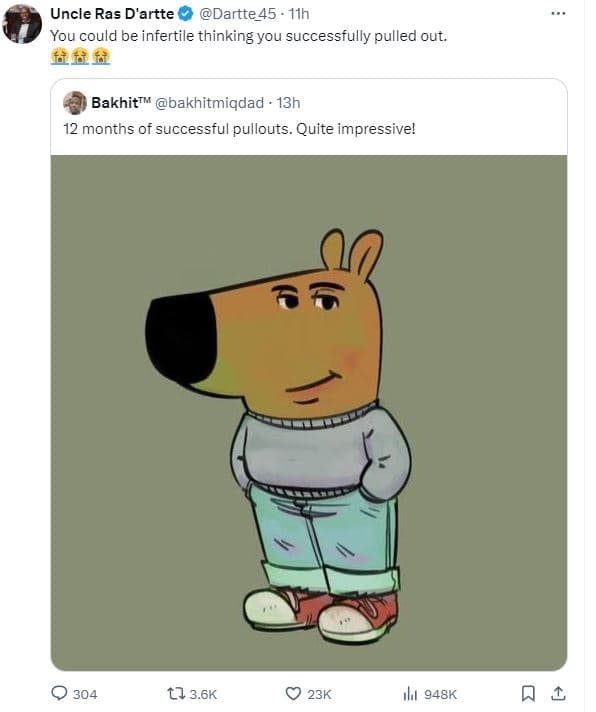Open the @Dartte_45 handle link
The height and width of the screenshot is (712, 596).
[x=237, y=14]
